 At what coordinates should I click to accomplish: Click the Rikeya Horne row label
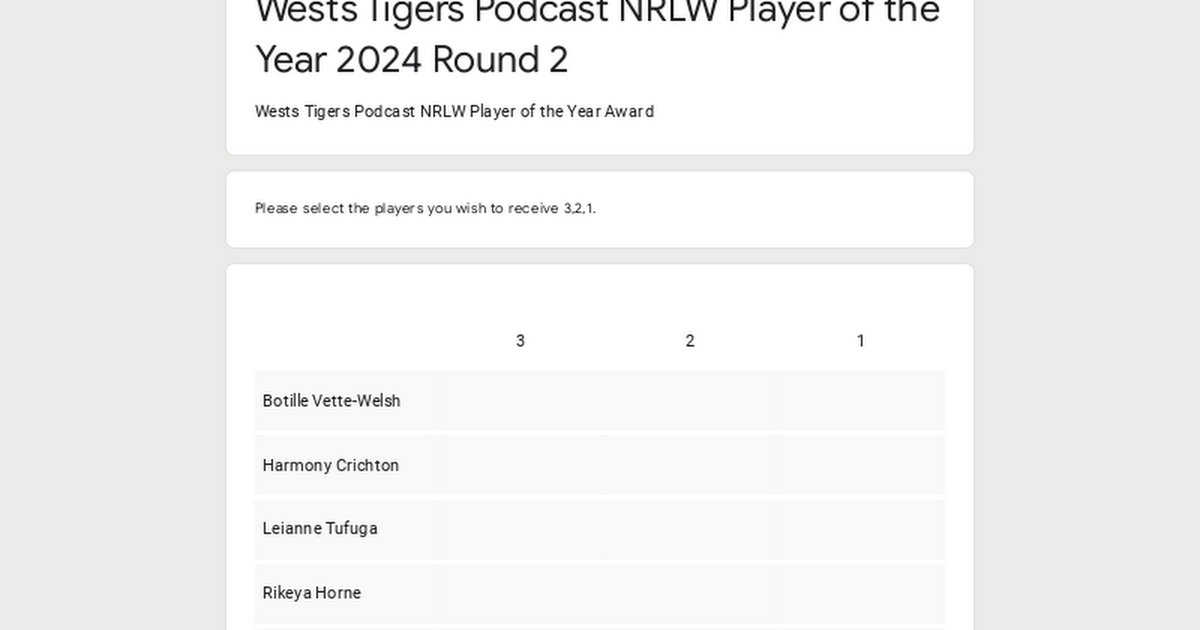point(311,593)
